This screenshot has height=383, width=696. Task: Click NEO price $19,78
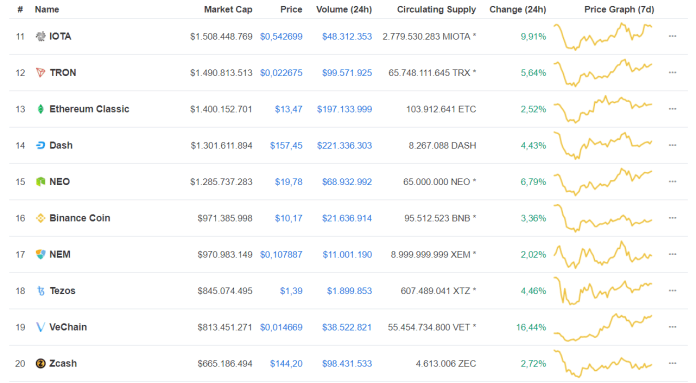289,182
